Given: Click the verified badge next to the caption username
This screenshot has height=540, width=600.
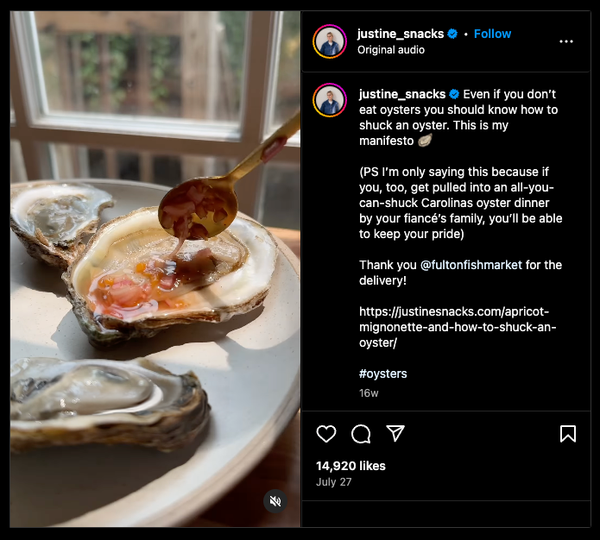Looking at the screenshot, I should click(x=454, y=94).
